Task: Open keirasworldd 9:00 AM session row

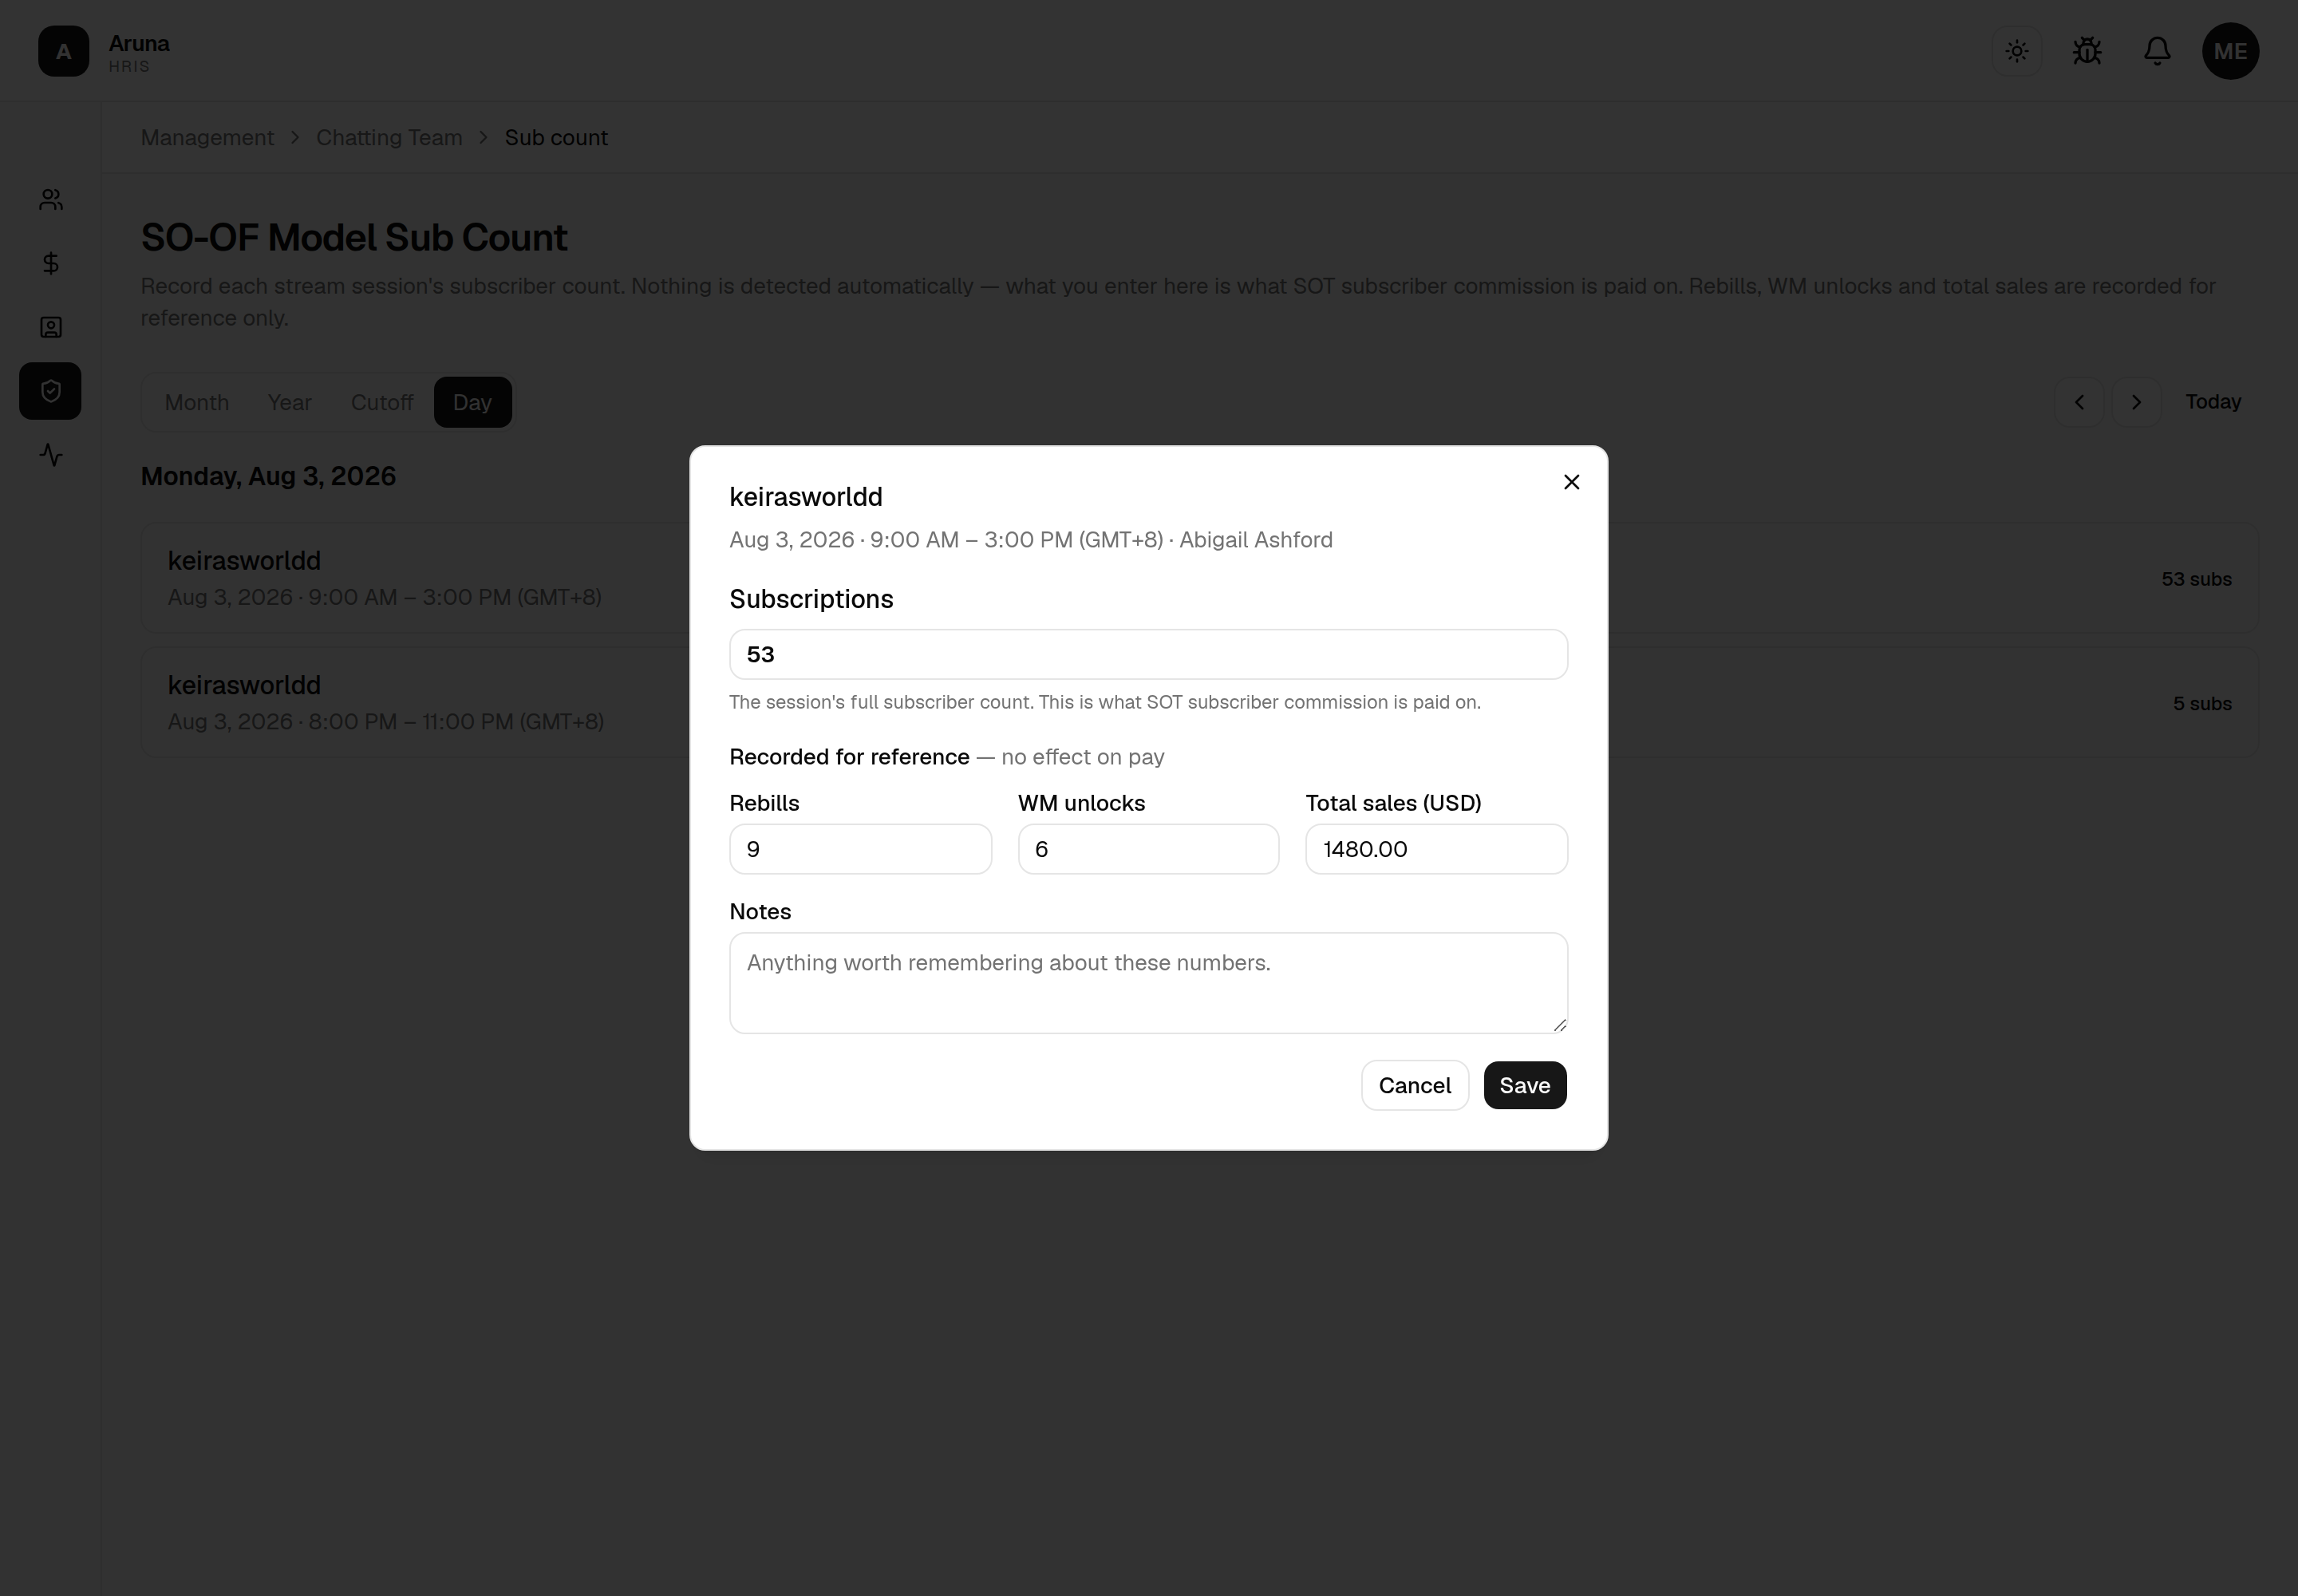Action: point(1199,578)
